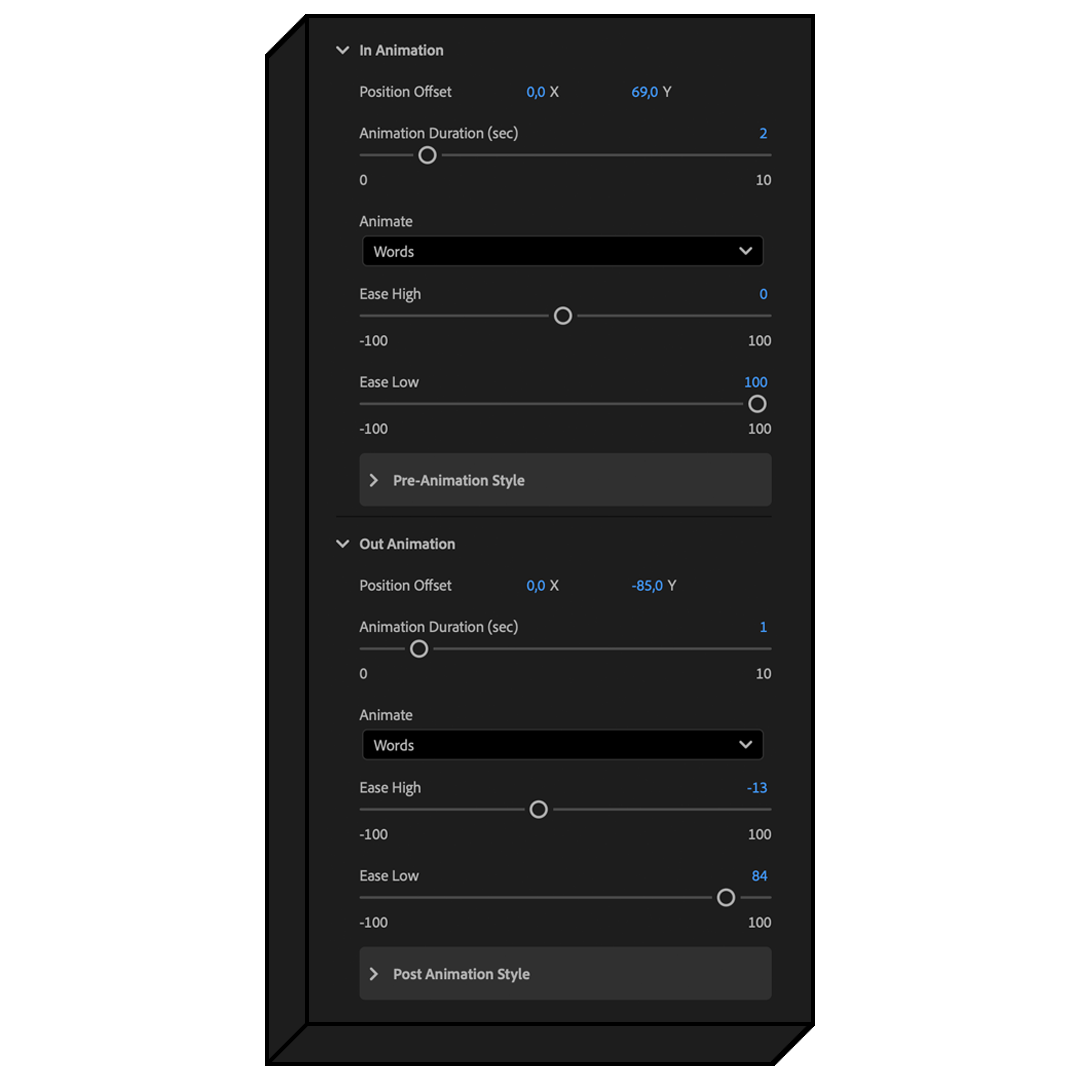Click Out Animation Position Offset X value
This screenshot has width=1080, height=1080.
(x=536, y=586)
